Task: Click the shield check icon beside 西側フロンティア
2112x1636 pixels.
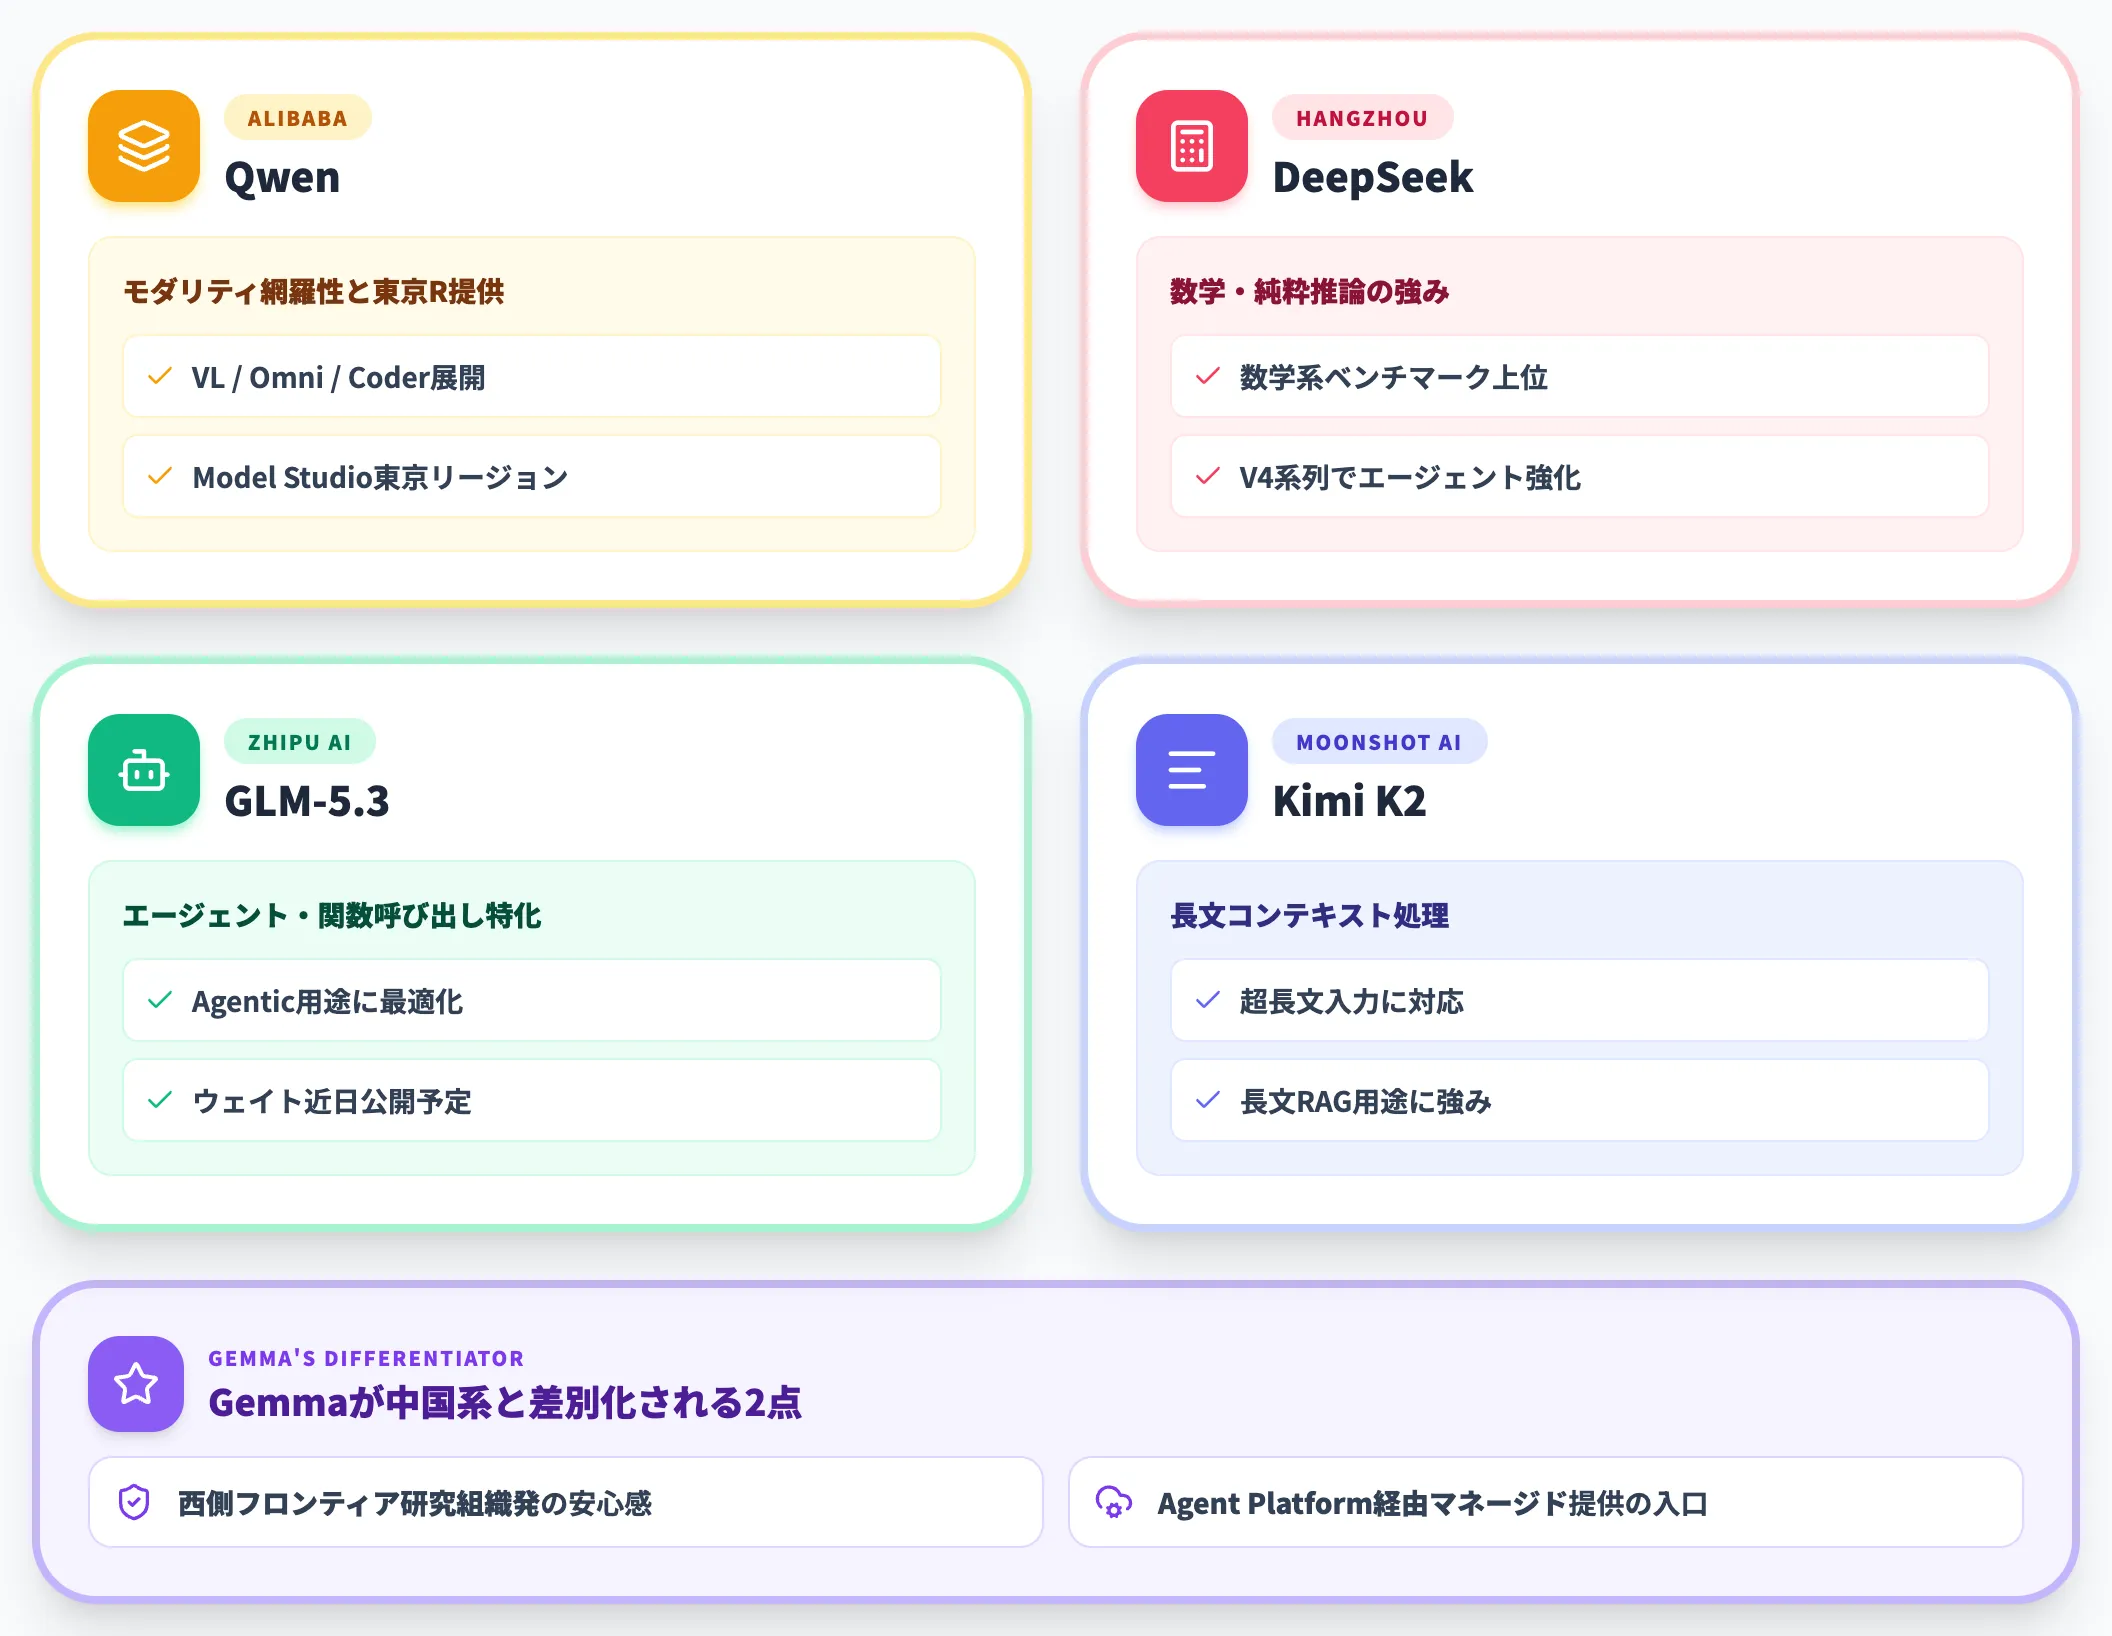Action: pyautogui.click(x=134, y=1502)
